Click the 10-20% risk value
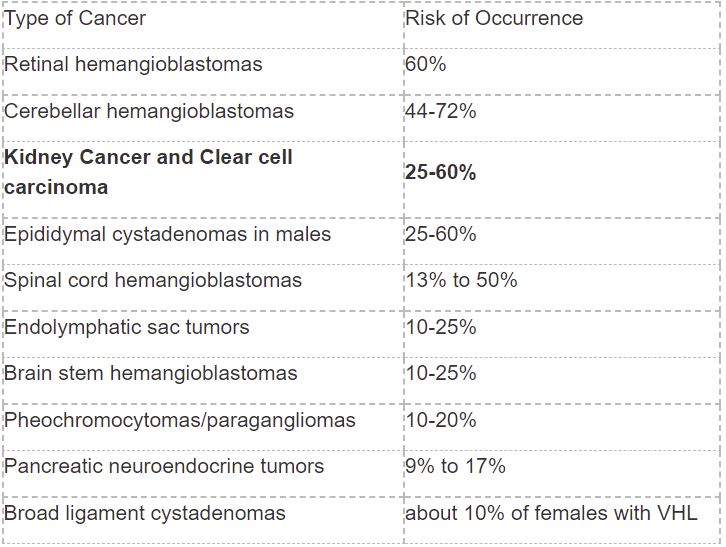The height and width of the screenshot is (547, 726). (440, 421)
